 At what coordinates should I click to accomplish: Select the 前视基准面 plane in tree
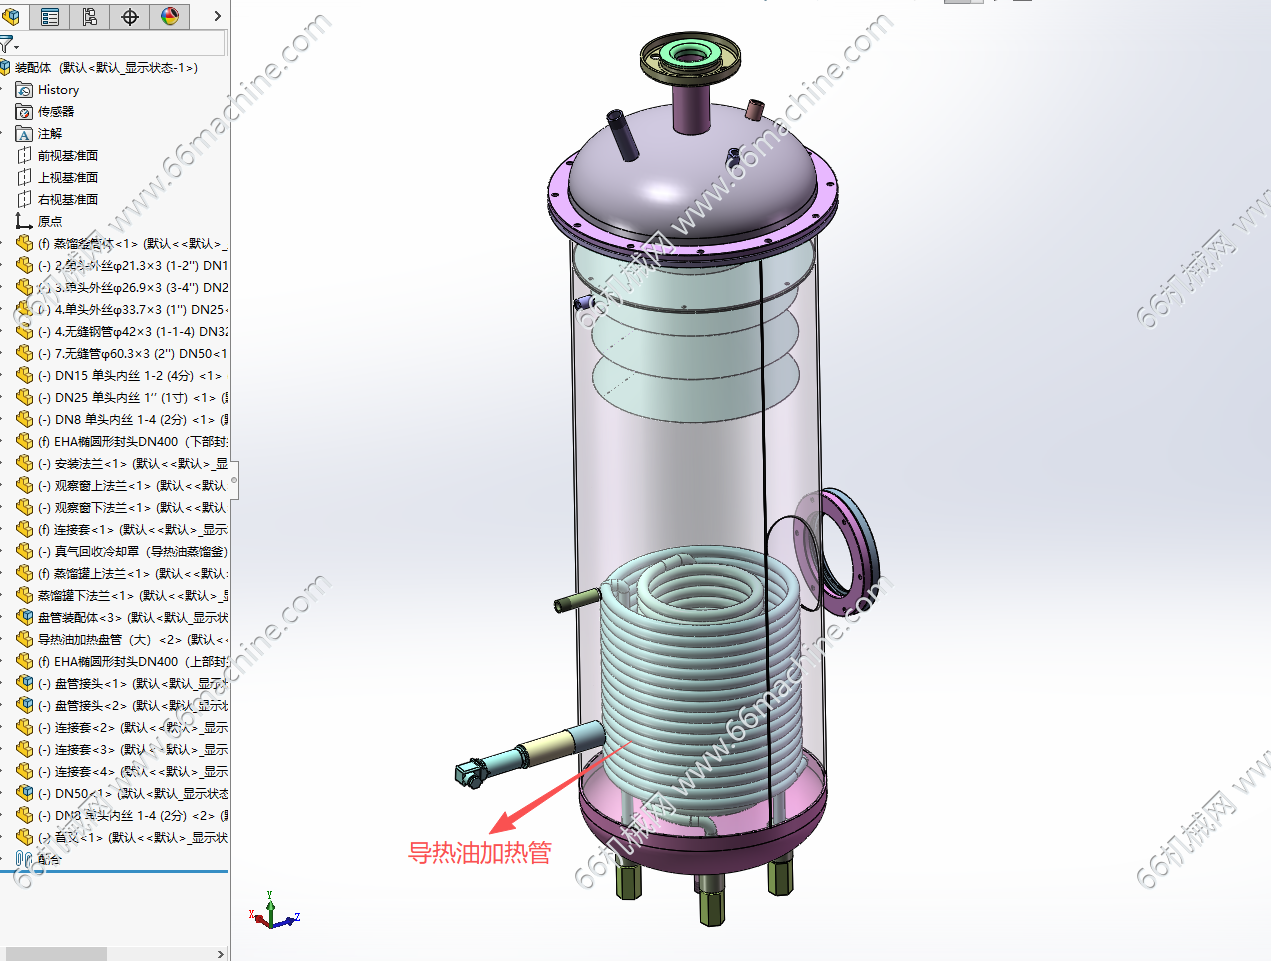click(67, 156)
